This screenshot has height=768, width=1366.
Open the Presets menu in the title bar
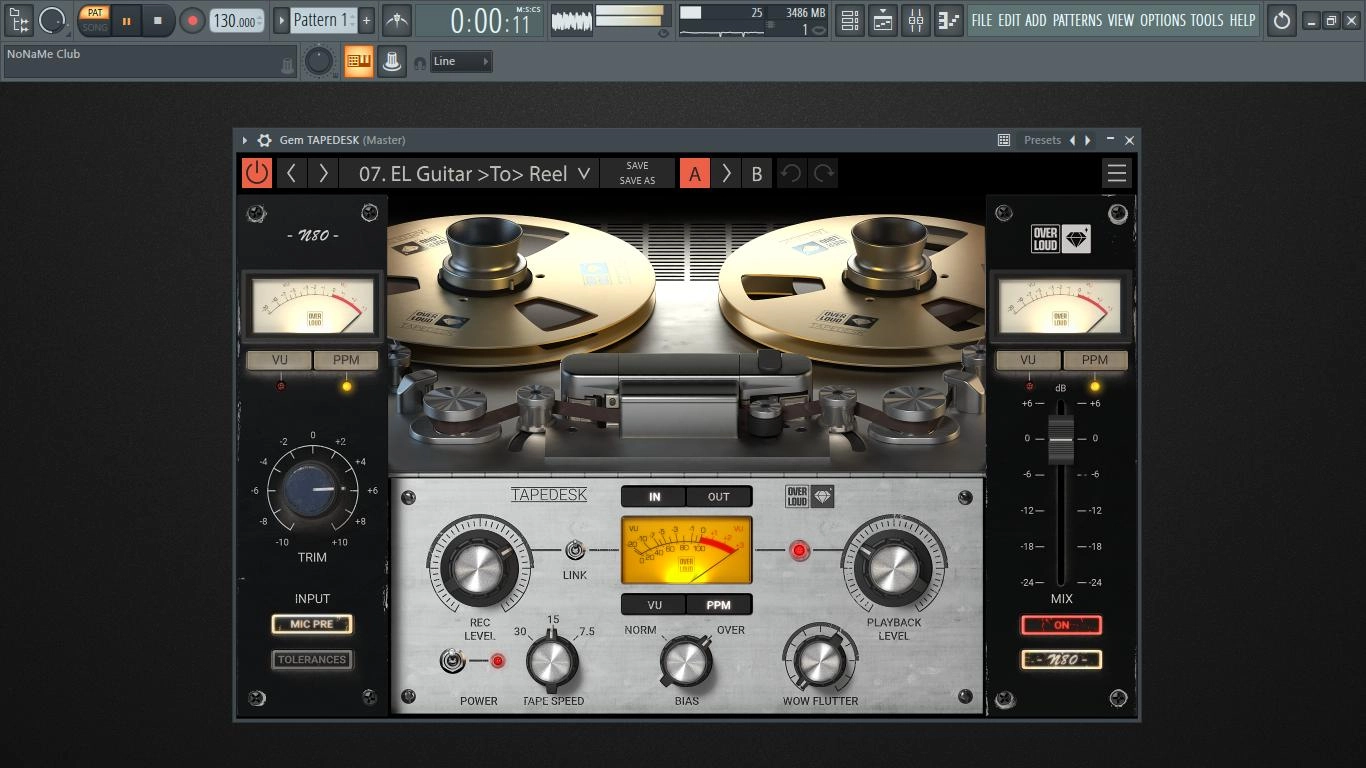coord(1042,140)
